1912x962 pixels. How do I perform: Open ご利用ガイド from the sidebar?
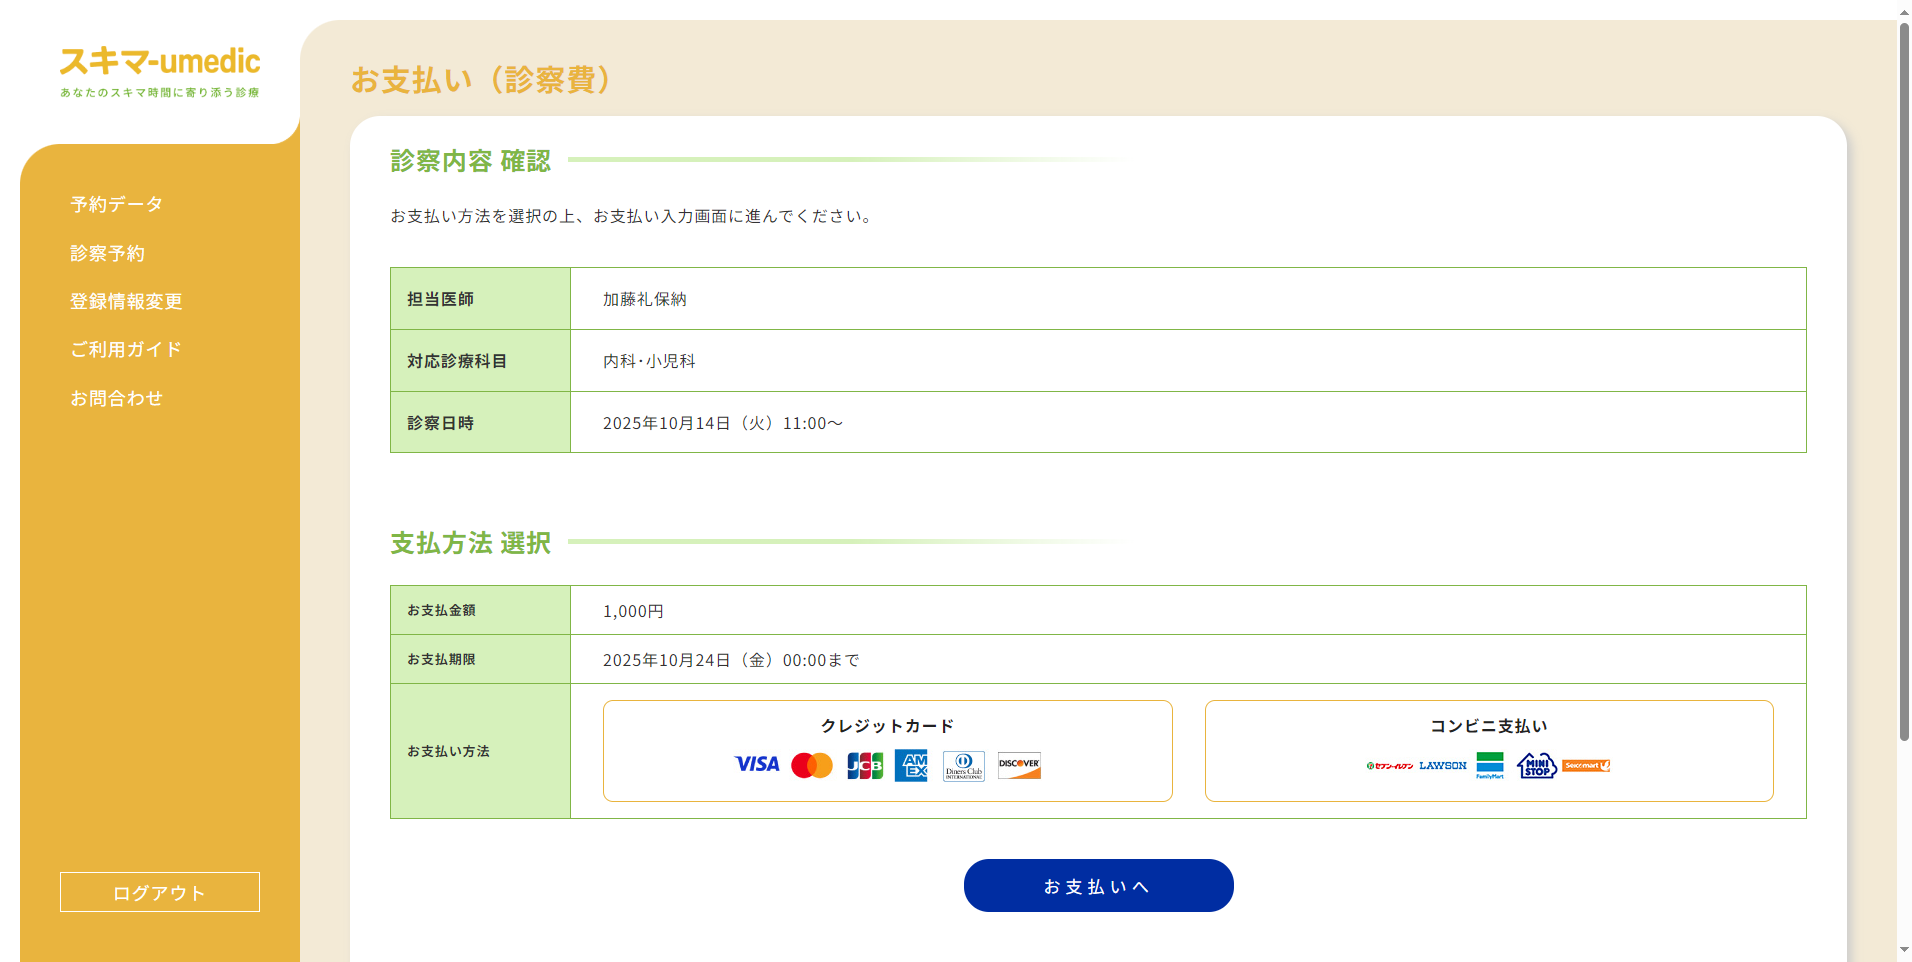[125, 349]
